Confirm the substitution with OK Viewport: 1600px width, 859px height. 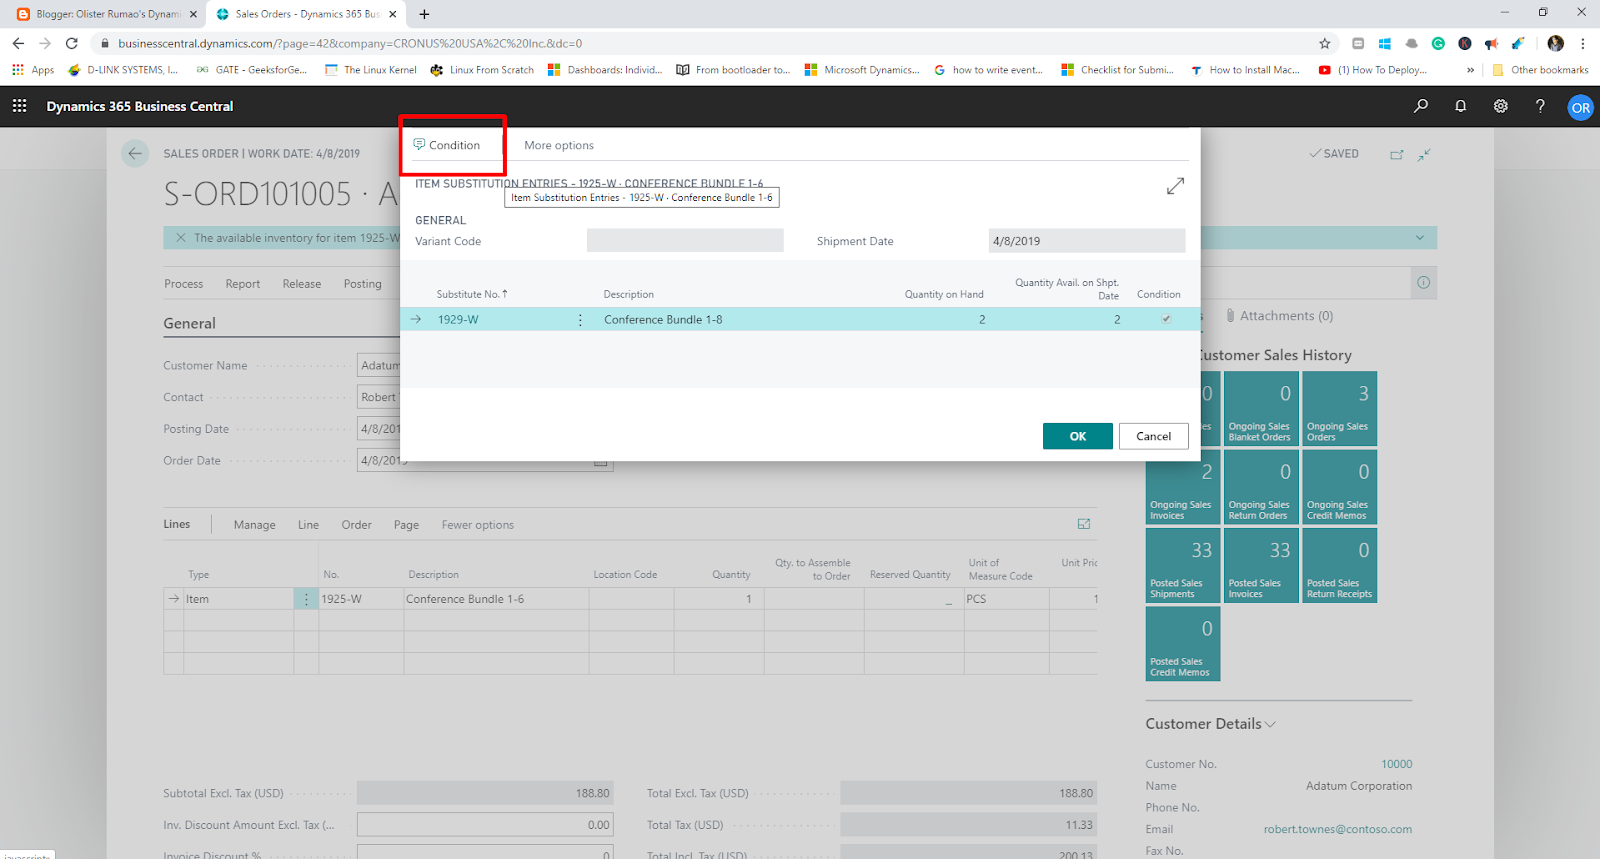click(1078, 436)
